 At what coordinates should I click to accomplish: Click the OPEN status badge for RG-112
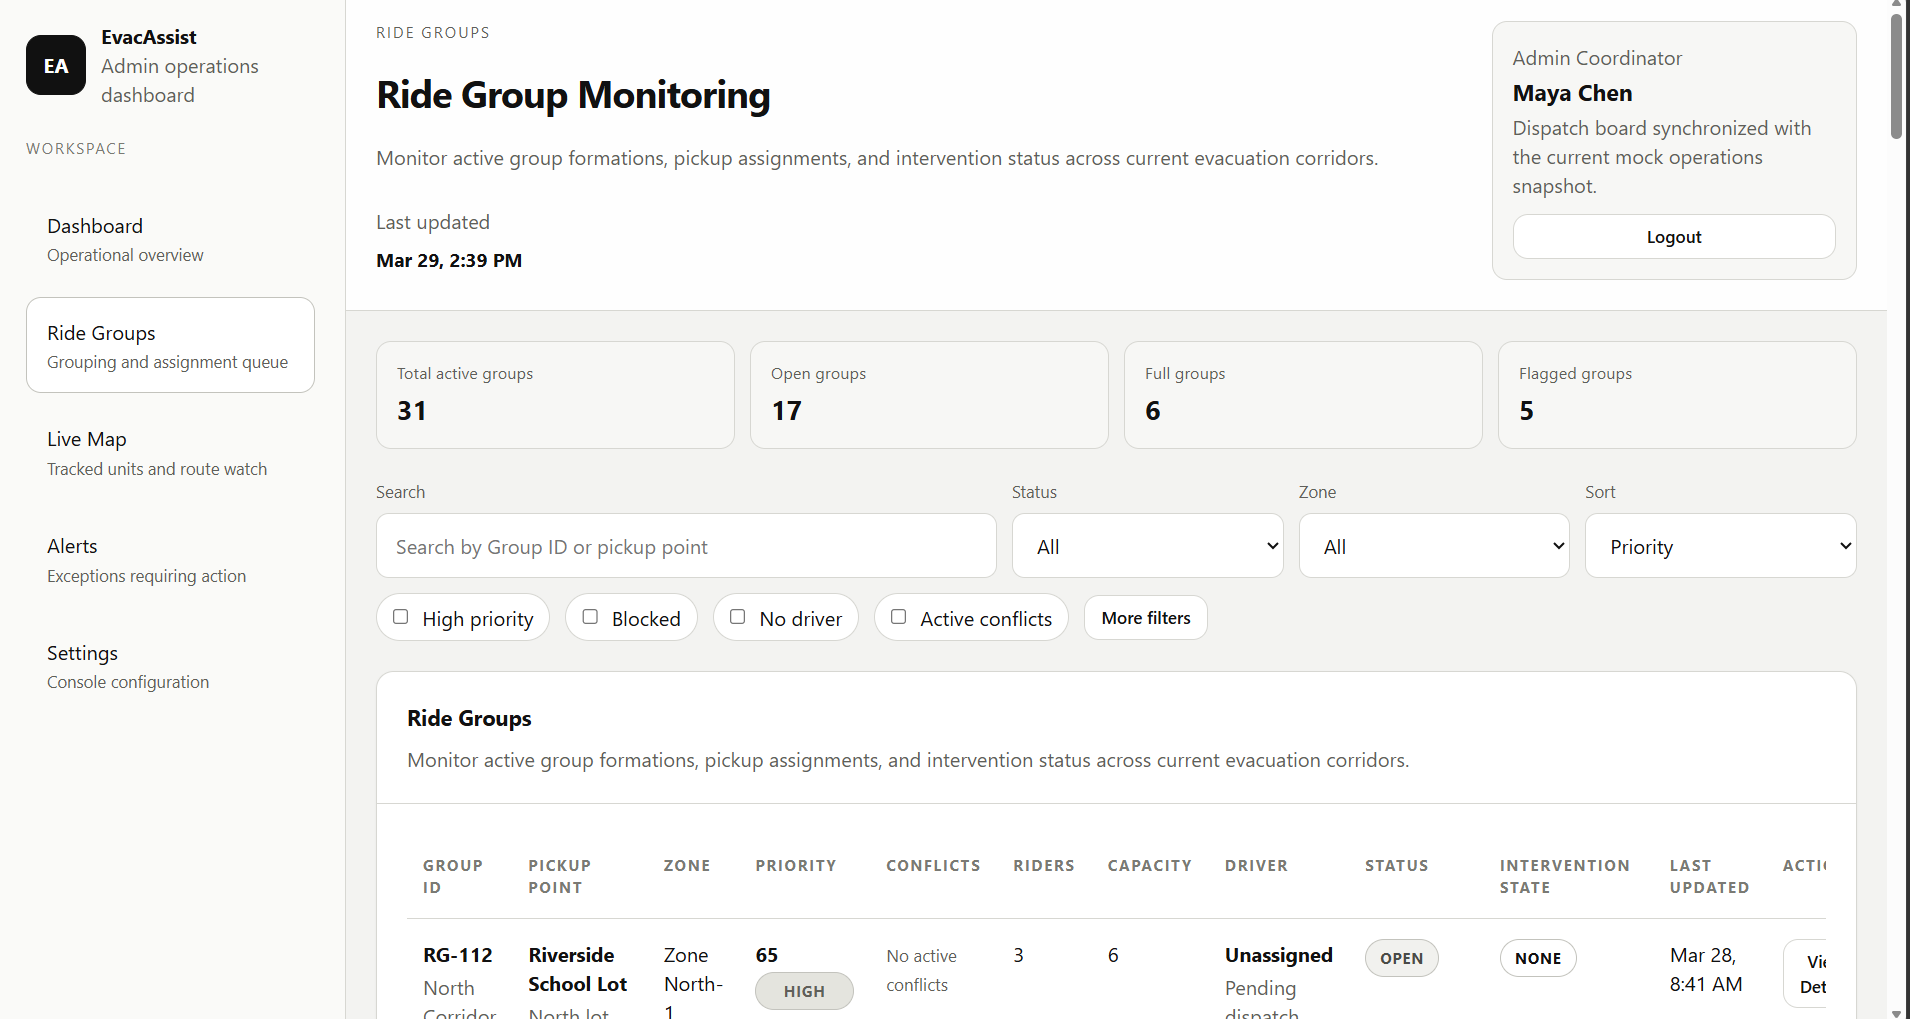1401,958
